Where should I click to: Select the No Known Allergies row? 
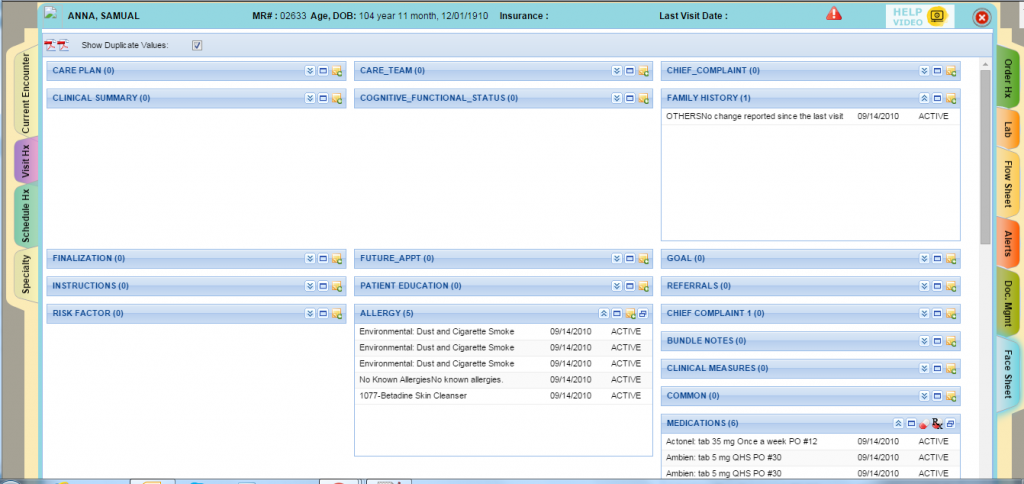(504, 379)
